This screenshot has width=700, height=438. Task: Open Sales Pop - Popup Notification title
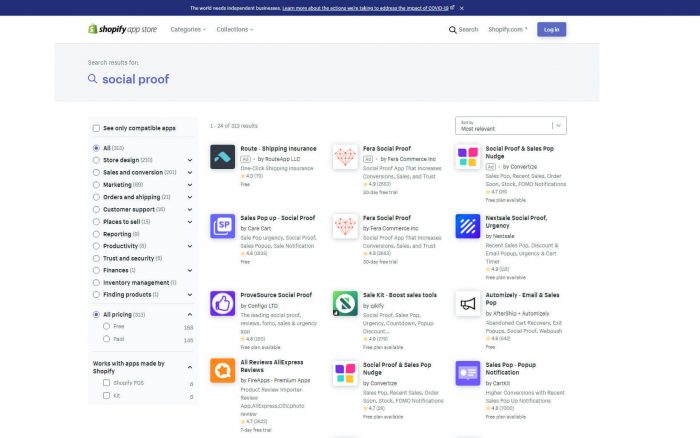point(511,369)
